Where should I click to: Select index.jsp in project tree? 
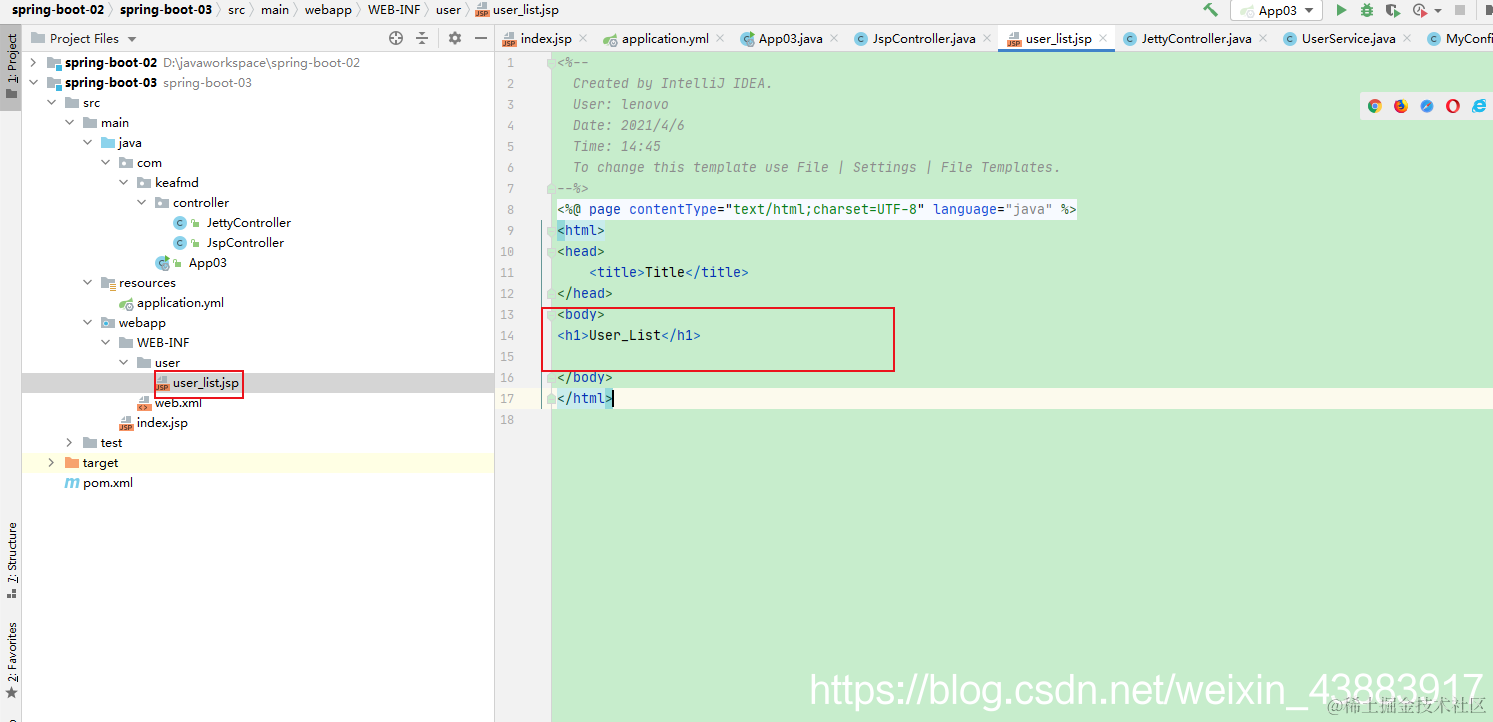coord(162,422)
